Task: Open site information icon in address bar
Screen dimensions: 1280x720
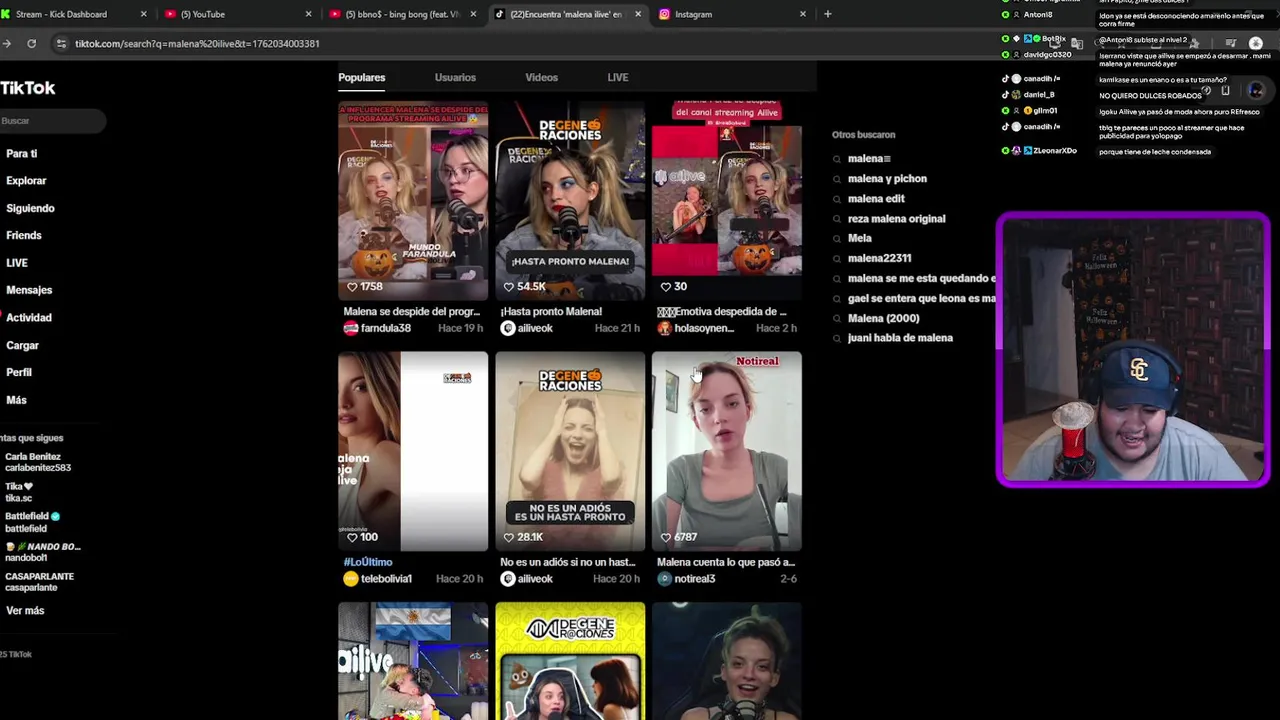Action: pos(61,44)
